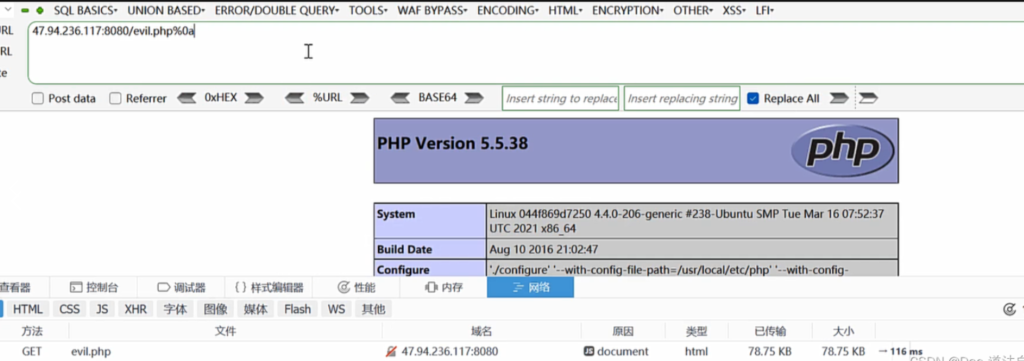Image resolution: width=1024 pixels, height=361 pixels.
Task: Click the JS badge icon beside document
Action: point(588,351)
